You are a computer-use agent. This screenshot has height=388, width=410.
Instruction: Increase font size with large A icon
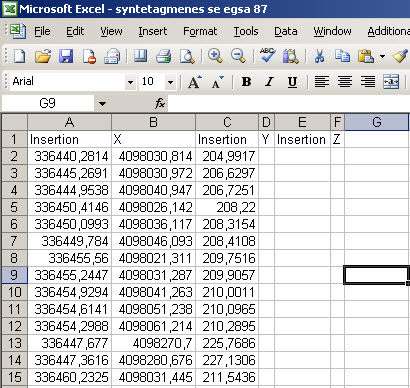tap(195, 82)
